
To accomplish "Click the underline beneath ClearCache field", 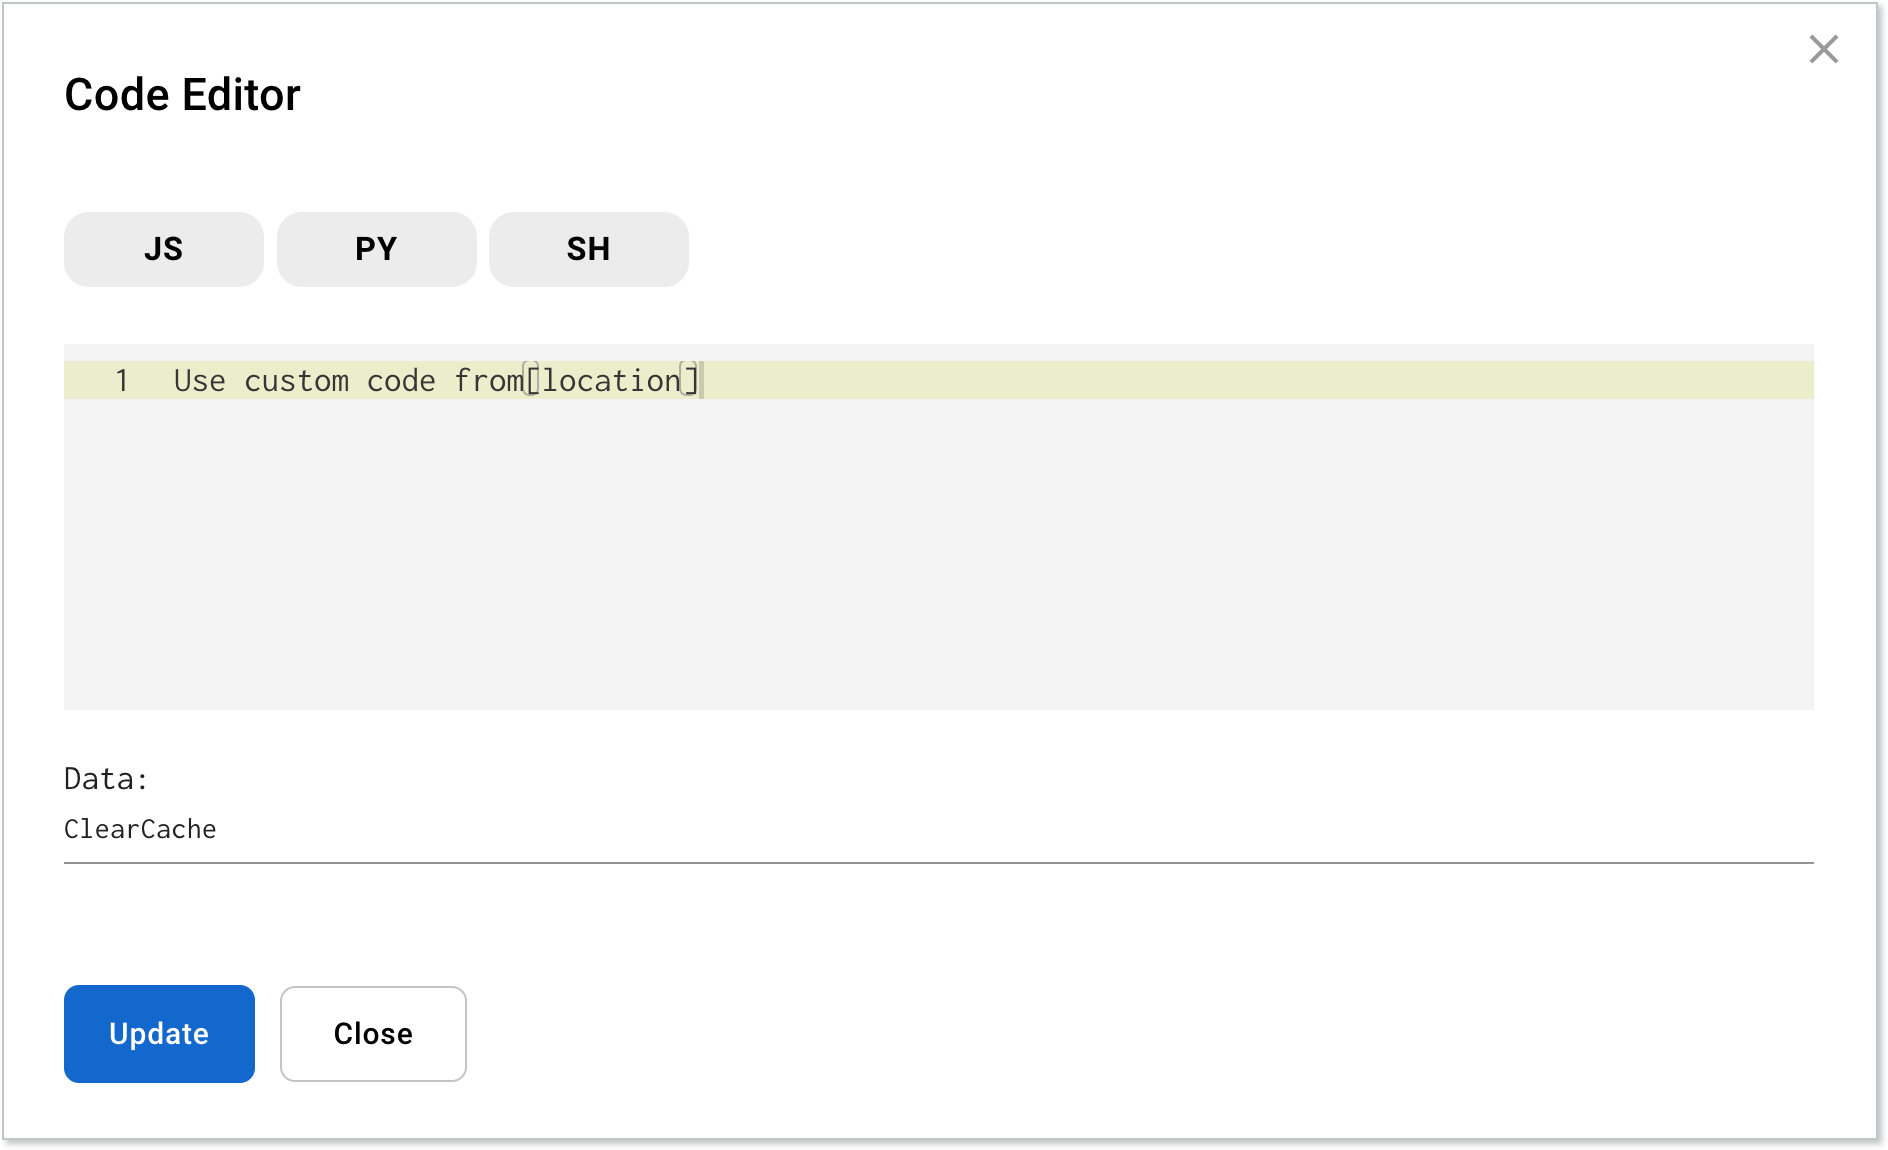I will [x=940, y=861].
